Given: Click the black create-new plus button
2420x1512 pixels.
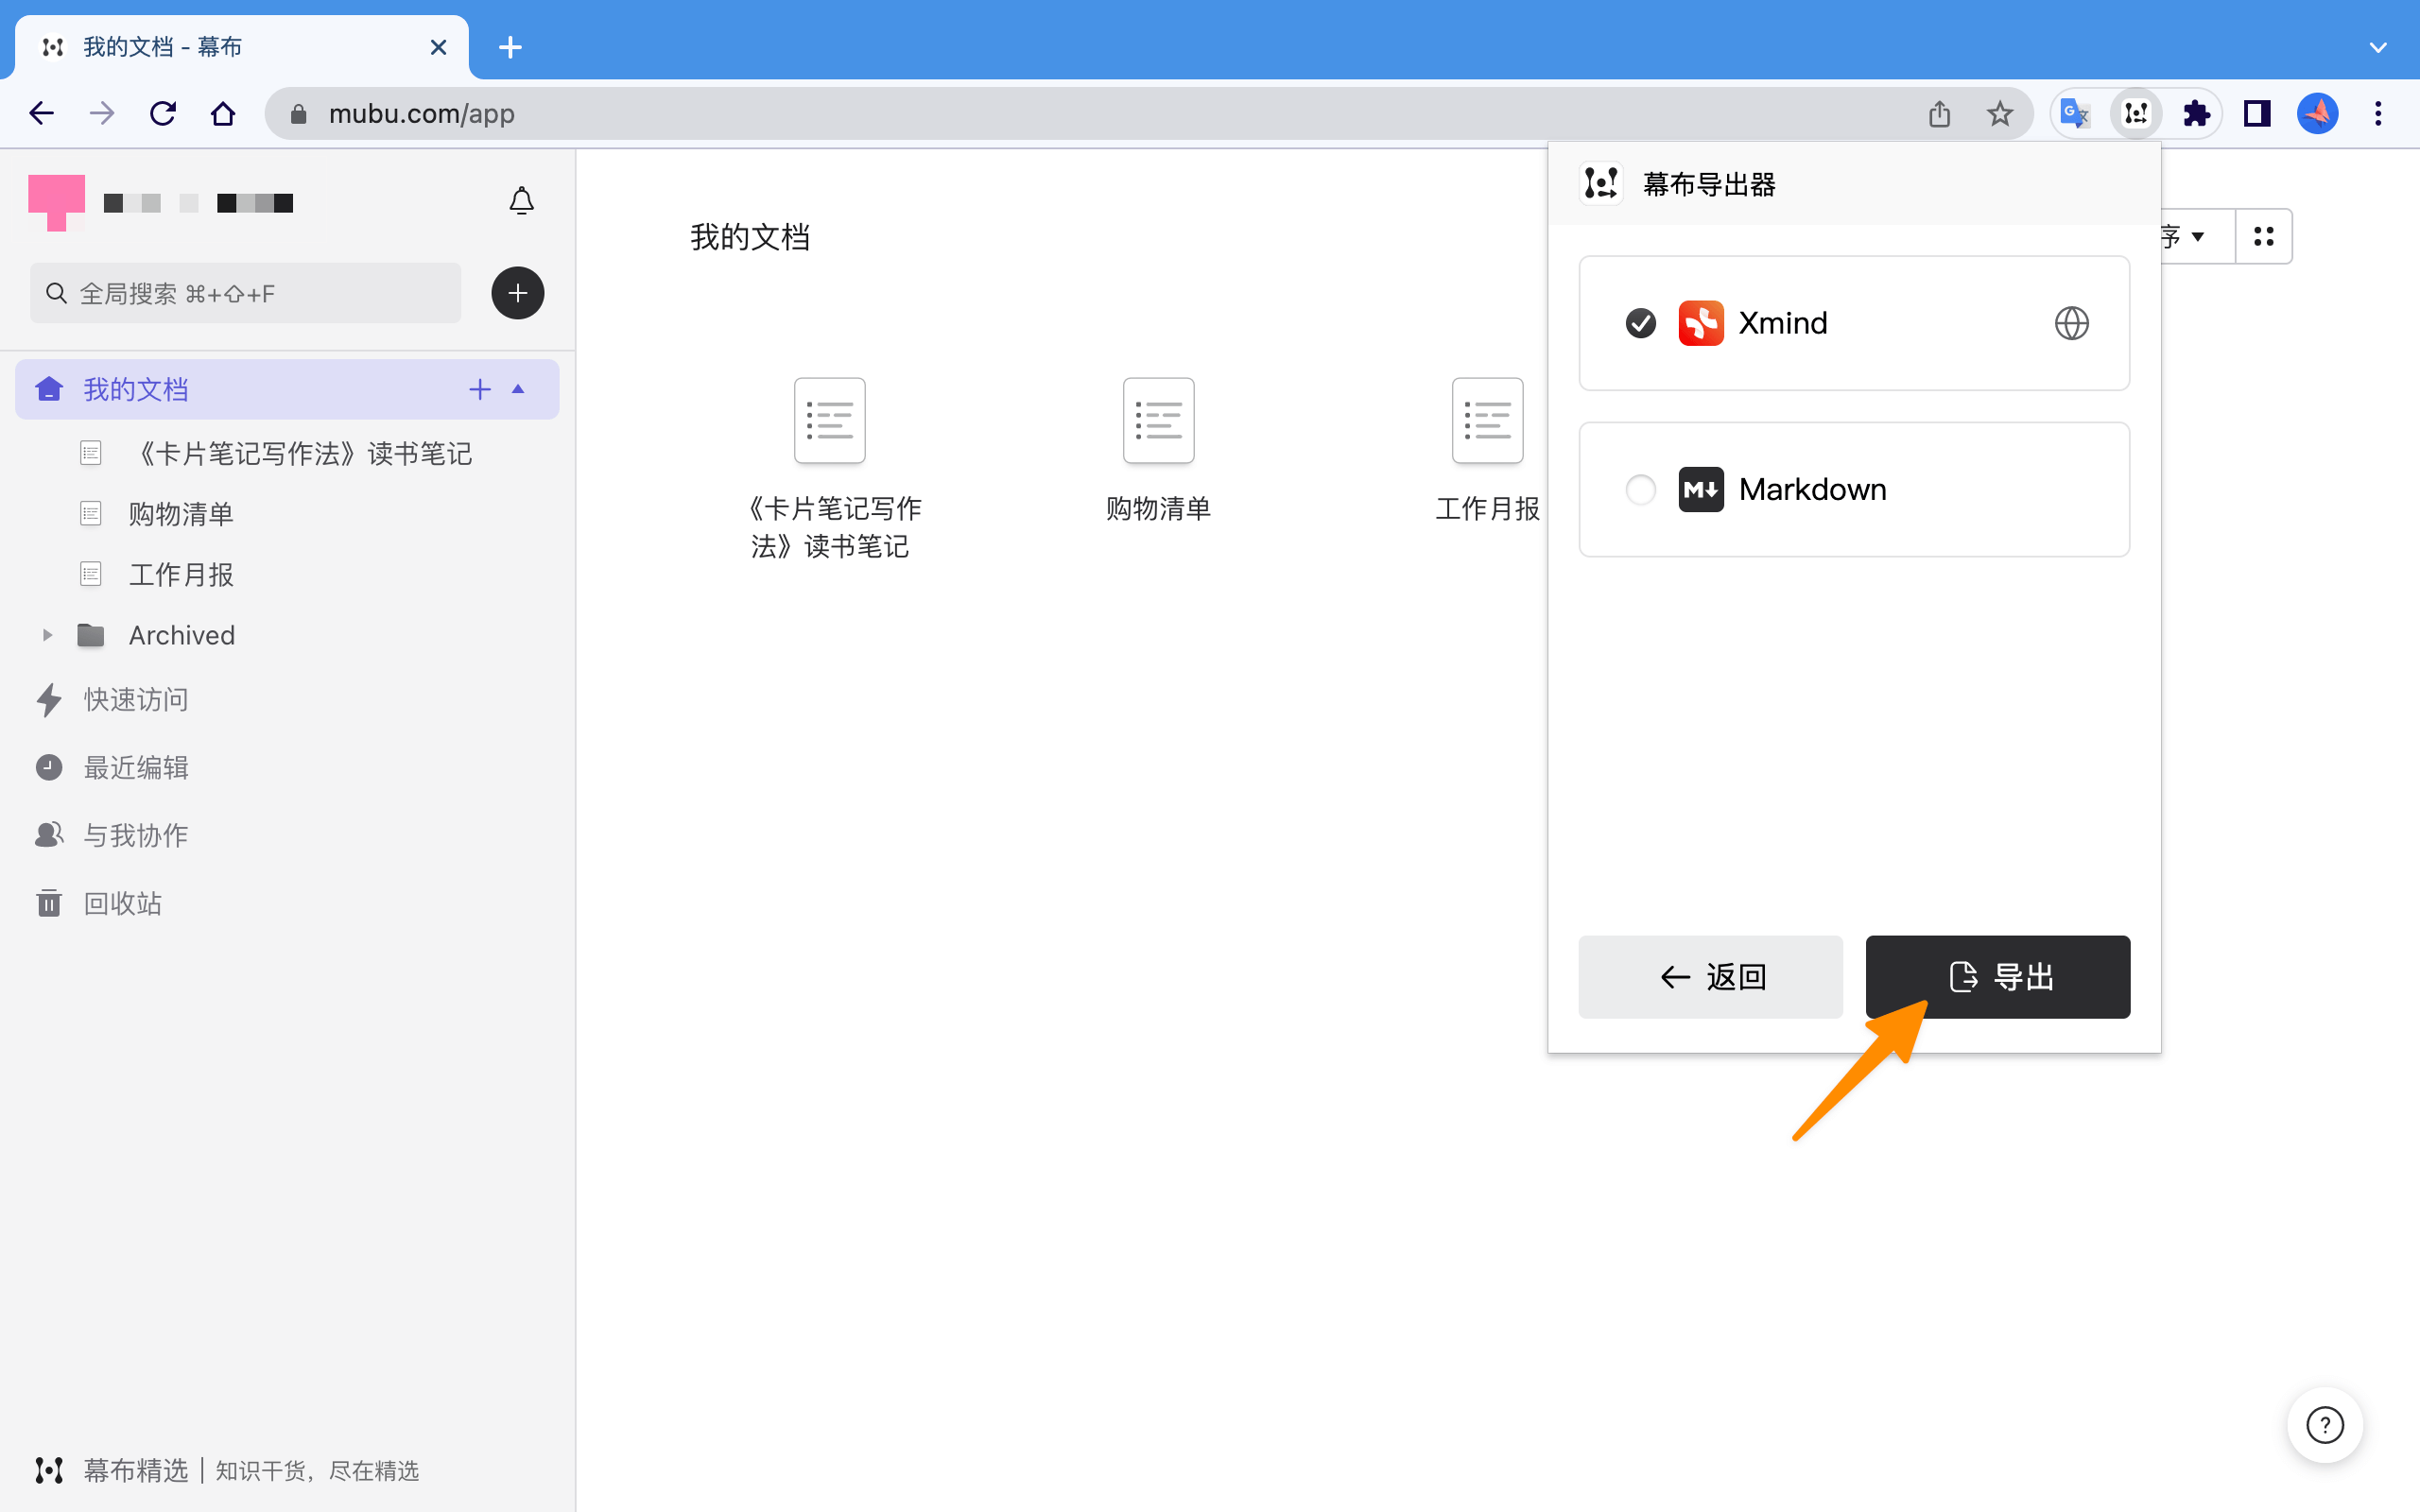Looking at the screenshot, I should point(517,293).
